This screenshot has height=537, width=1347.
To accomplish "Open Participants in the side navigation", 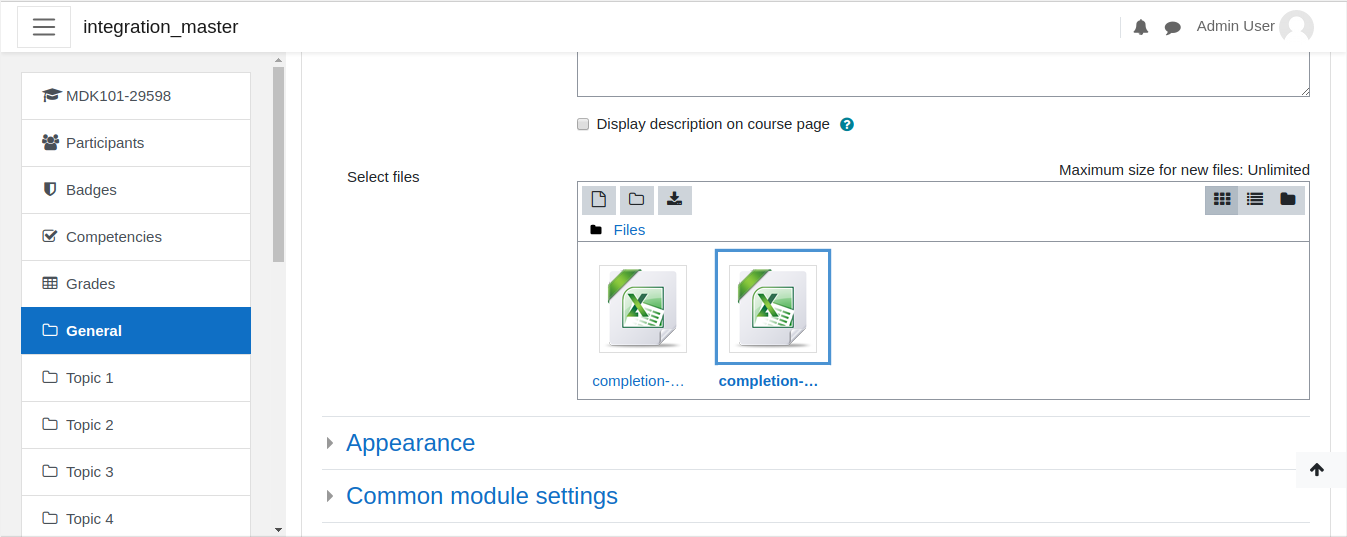I will pyautogui.click(x=136, y=143).
